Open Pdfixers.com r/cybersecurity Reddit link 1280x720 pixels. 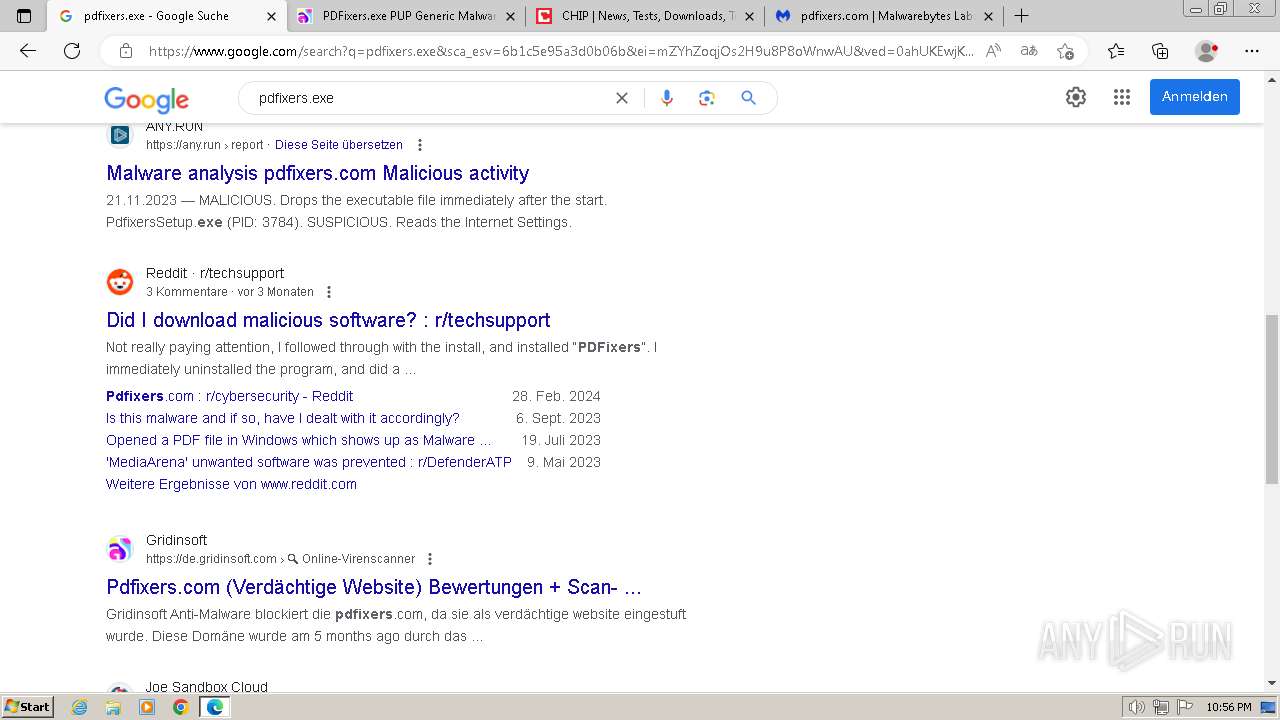pos(230,396)
